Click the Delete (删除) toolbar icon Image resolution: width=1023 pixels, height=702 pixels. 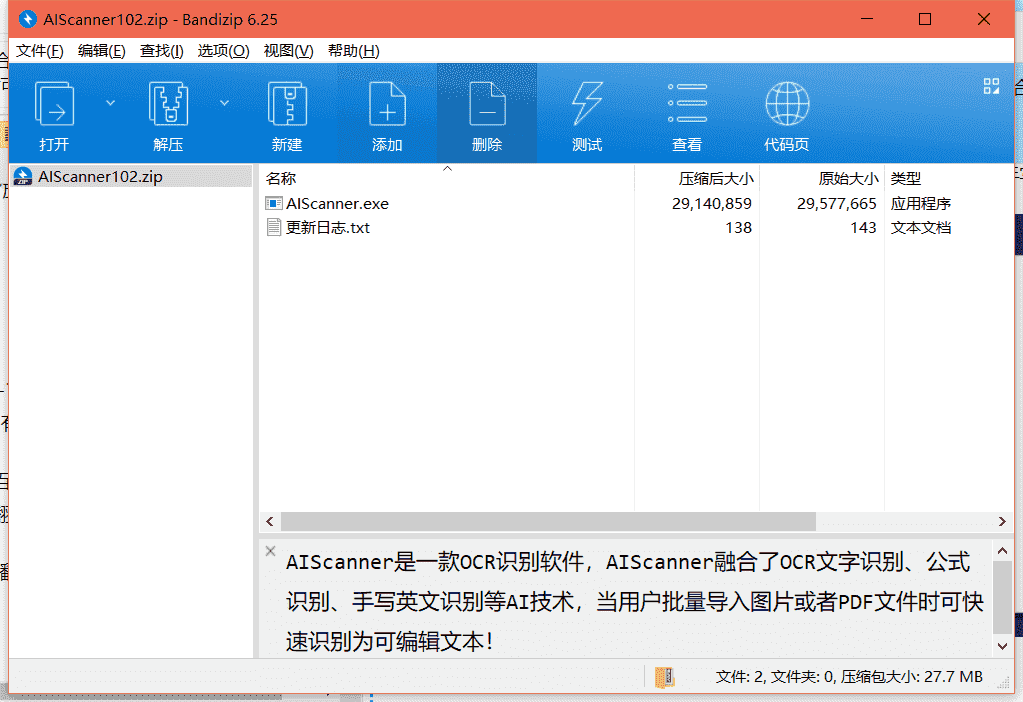pyautogui.click(x=487, y=104)
